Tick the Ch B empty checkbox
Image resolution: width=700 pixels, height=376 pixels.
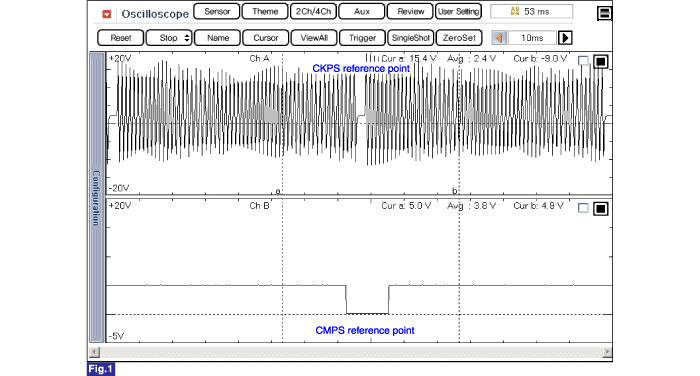pyautogui.click(x=583, y=208)
